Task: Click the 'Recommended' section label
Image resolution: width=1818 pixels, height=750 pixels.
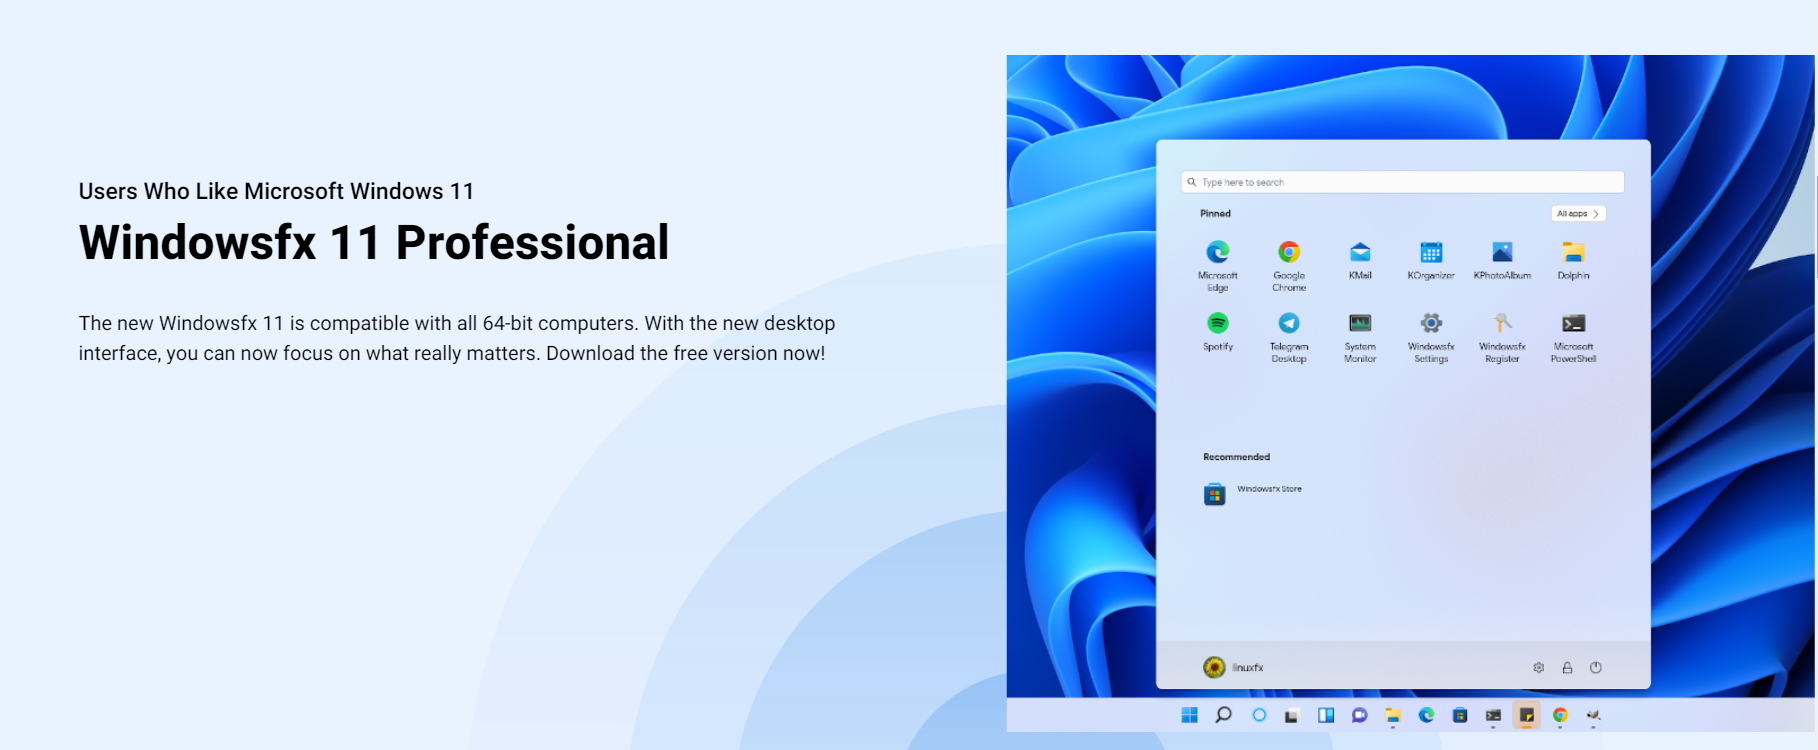Action: click(1236, 457)
